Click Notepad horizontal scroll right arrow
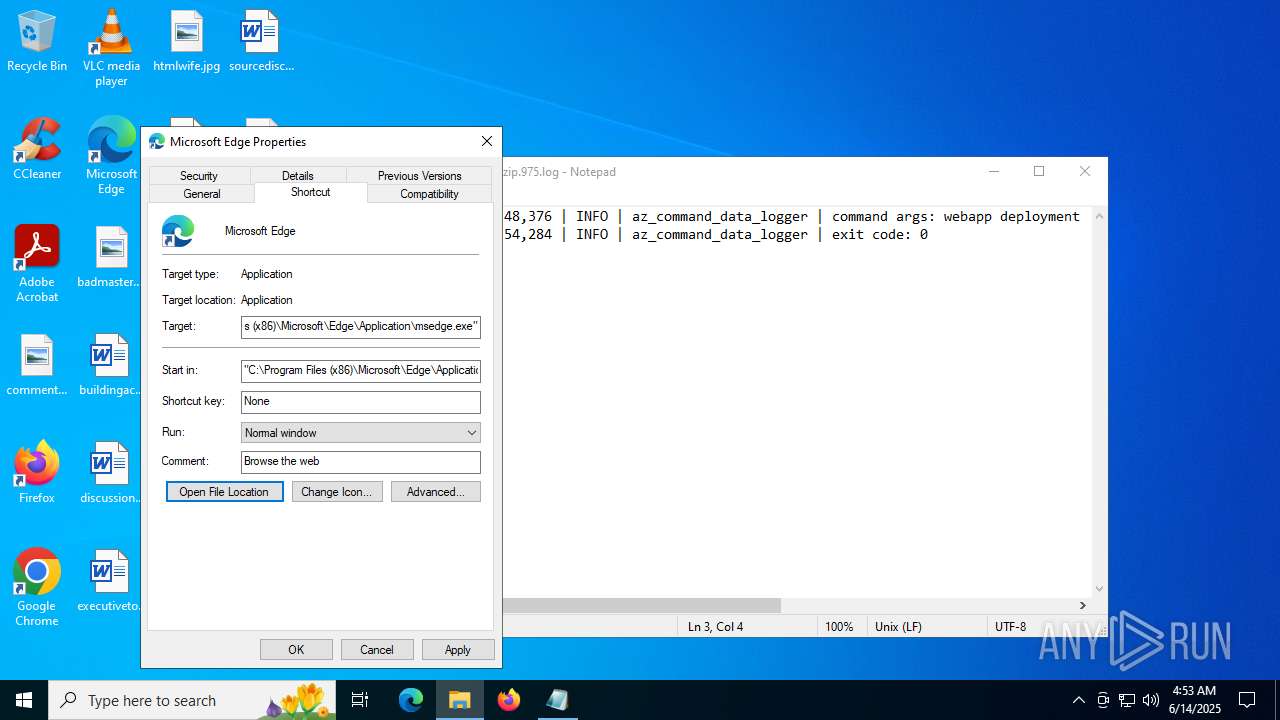 click(1082, 605)
